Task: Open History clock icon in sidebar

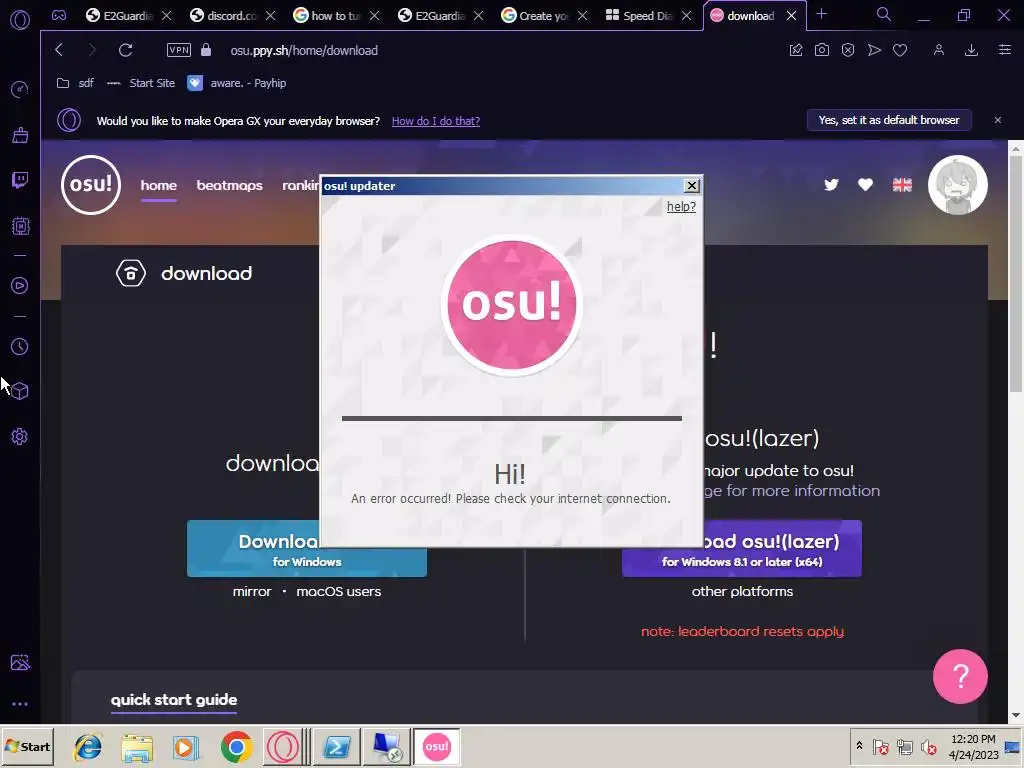Action: 20,347
